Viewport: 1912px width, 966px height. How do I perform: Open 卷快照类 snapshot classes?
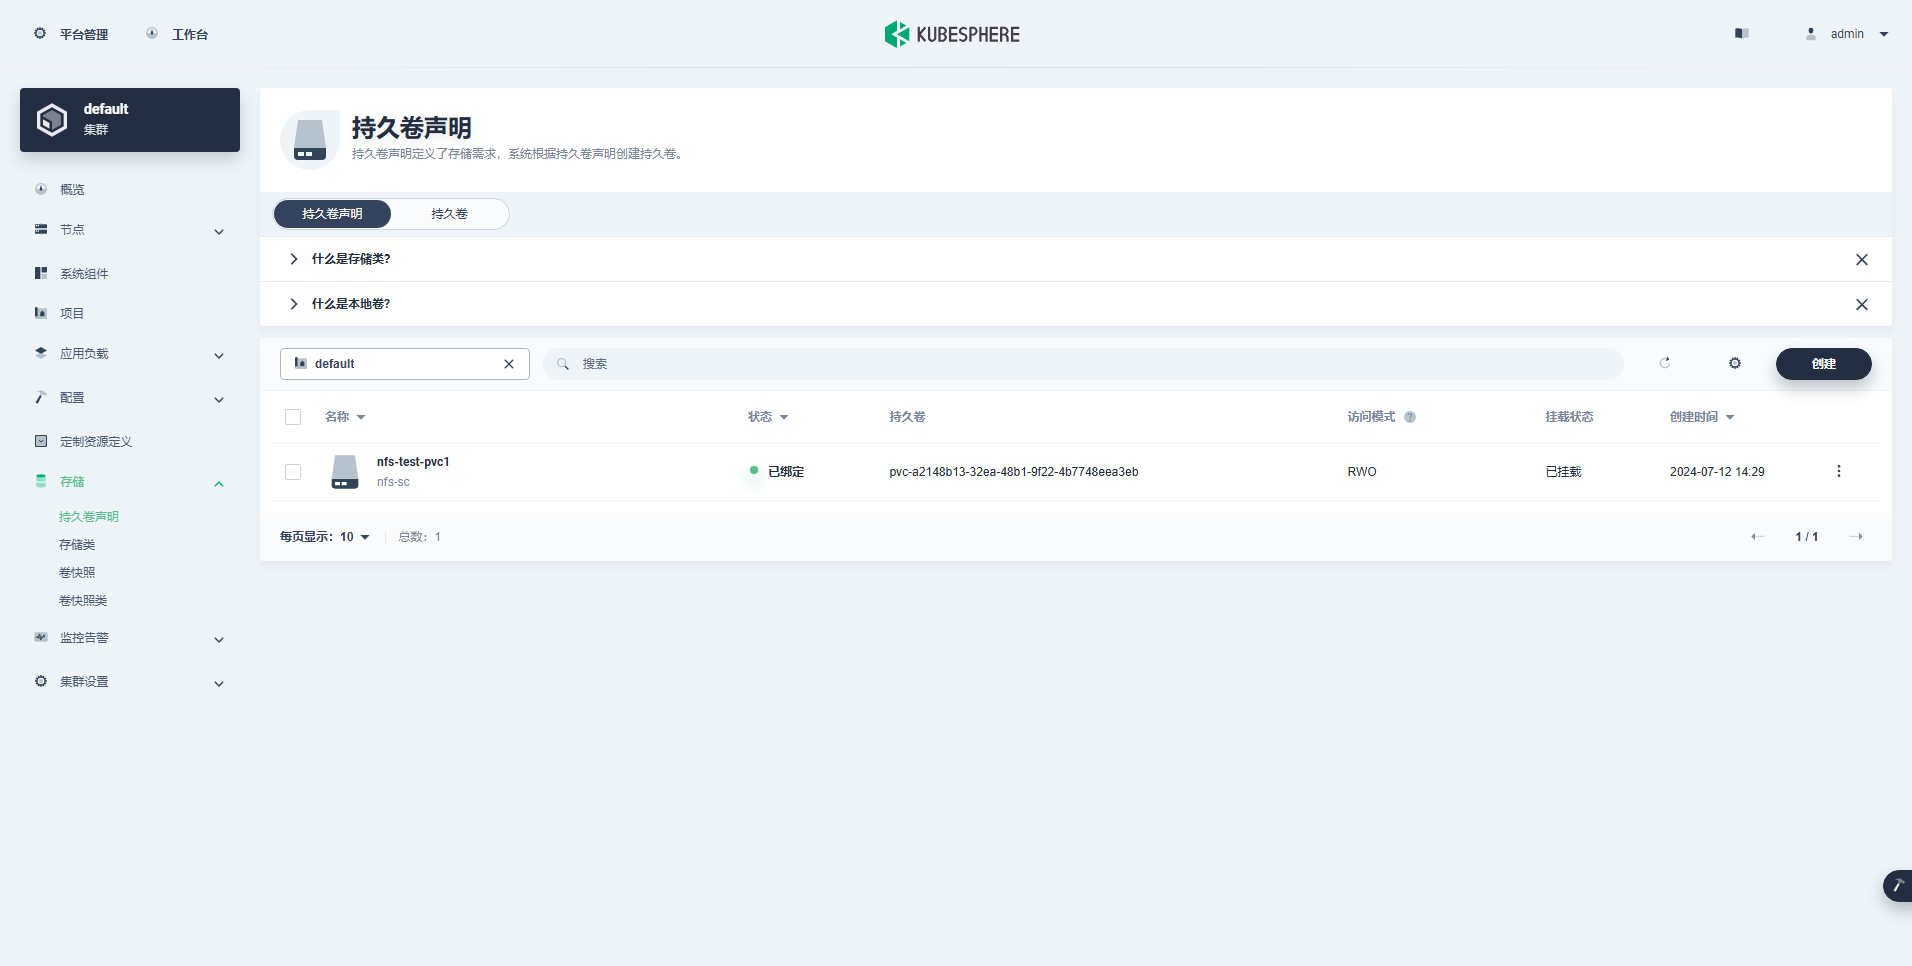(83, 601)
